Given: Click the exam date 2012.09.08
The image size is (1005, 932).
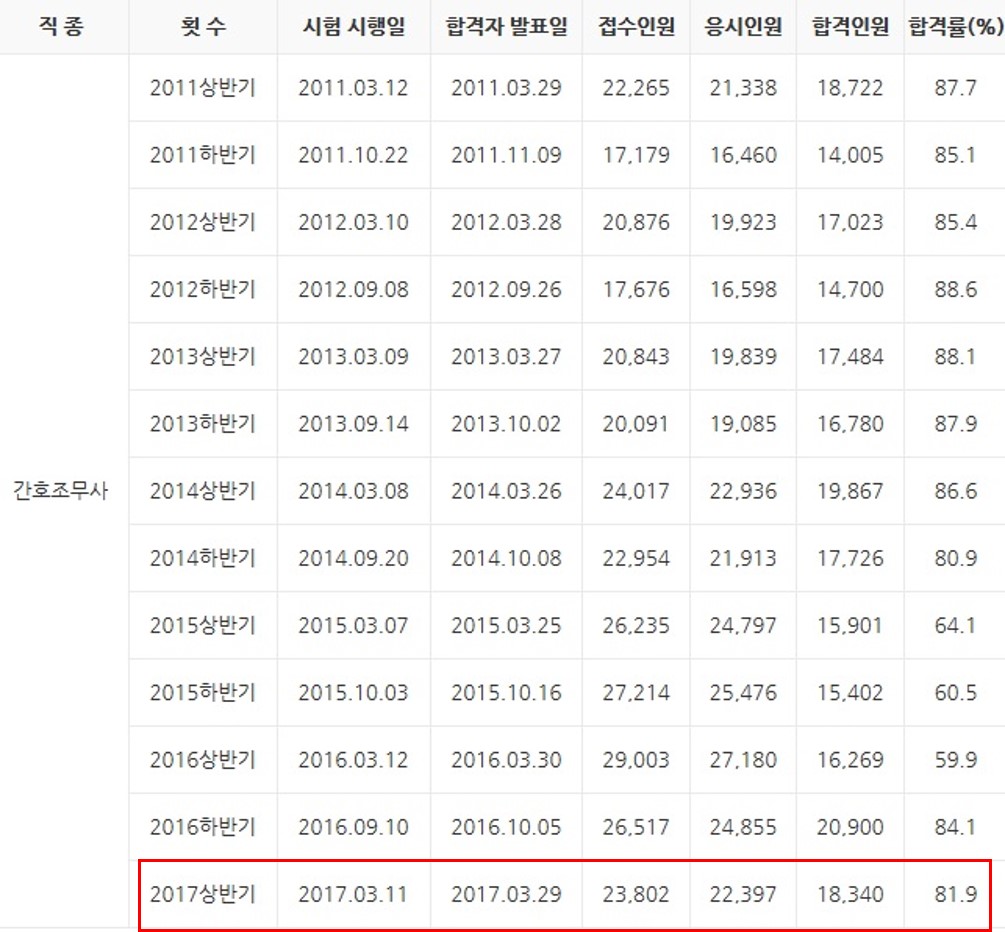Looking at the screenshot, I should 353,289.
